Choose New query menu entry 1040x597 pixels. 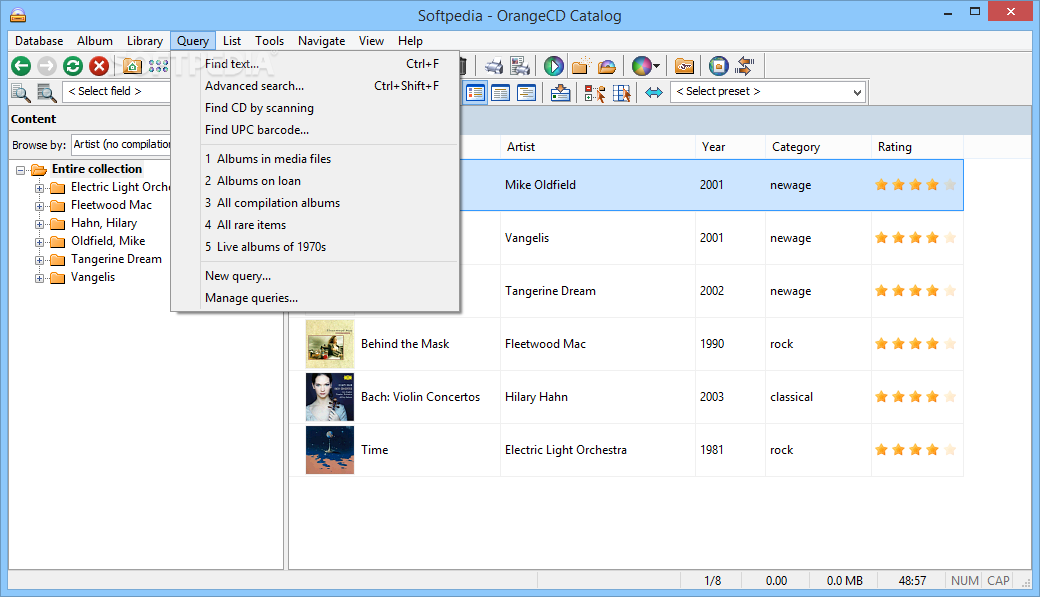[316, 275]
